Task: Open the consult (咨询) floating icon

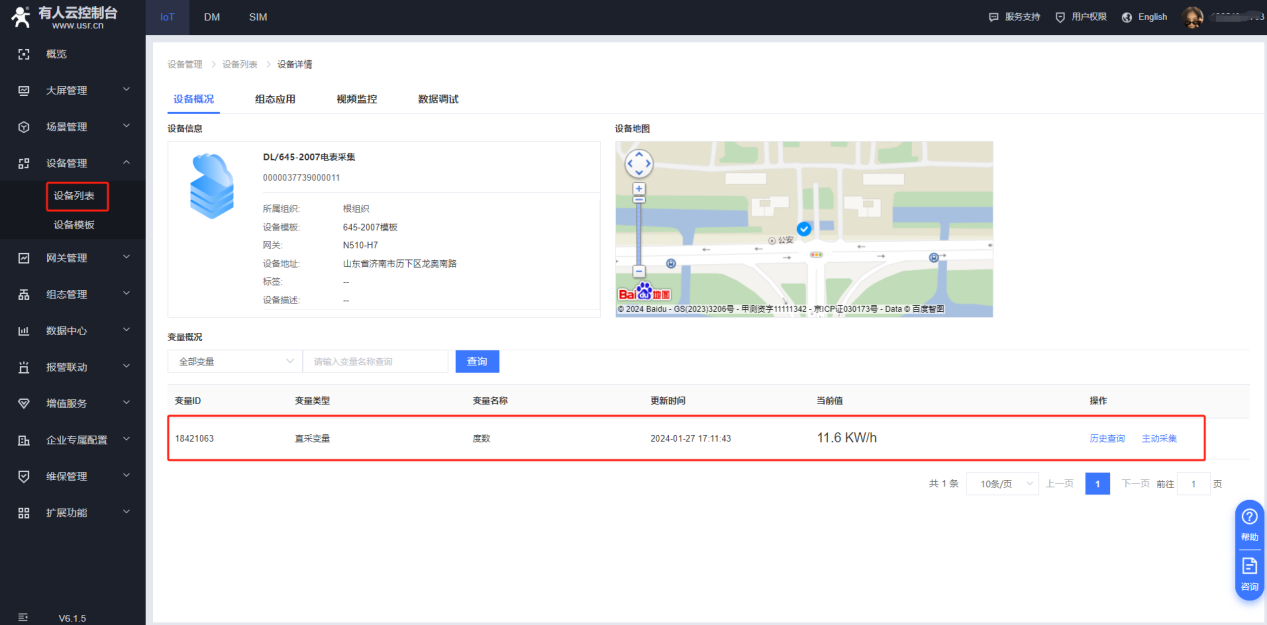Action: (x=1249, y=573)
